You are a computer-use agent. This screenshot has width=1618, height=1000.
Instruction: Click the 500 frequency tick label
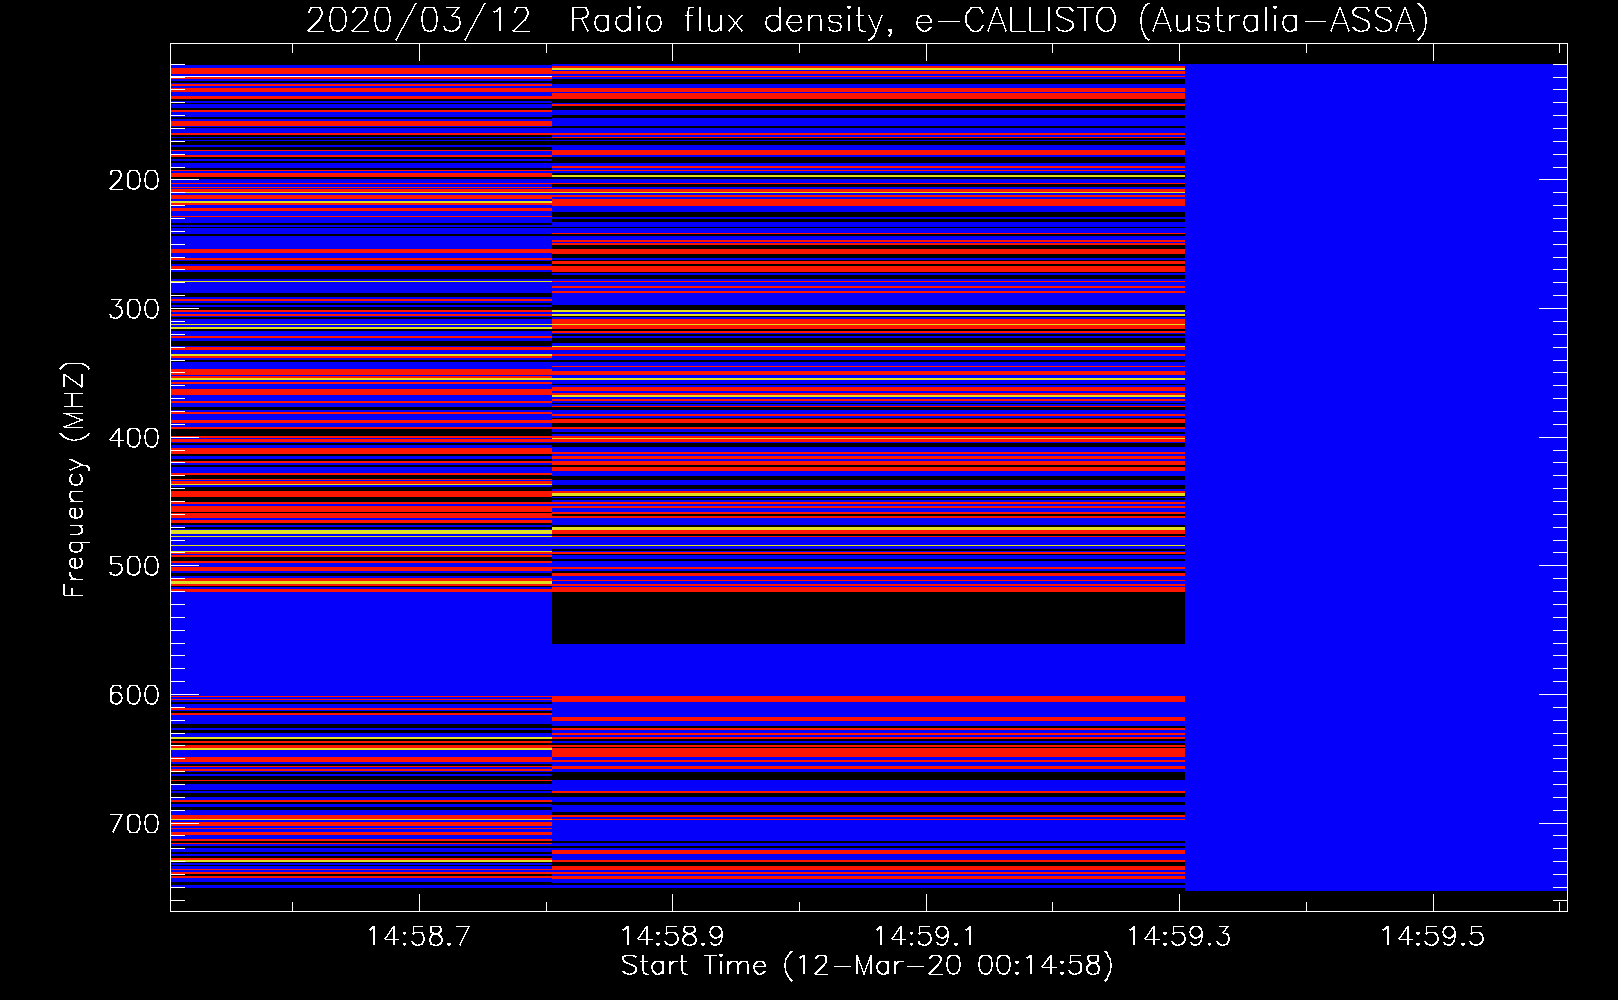(x=134, y=566)
